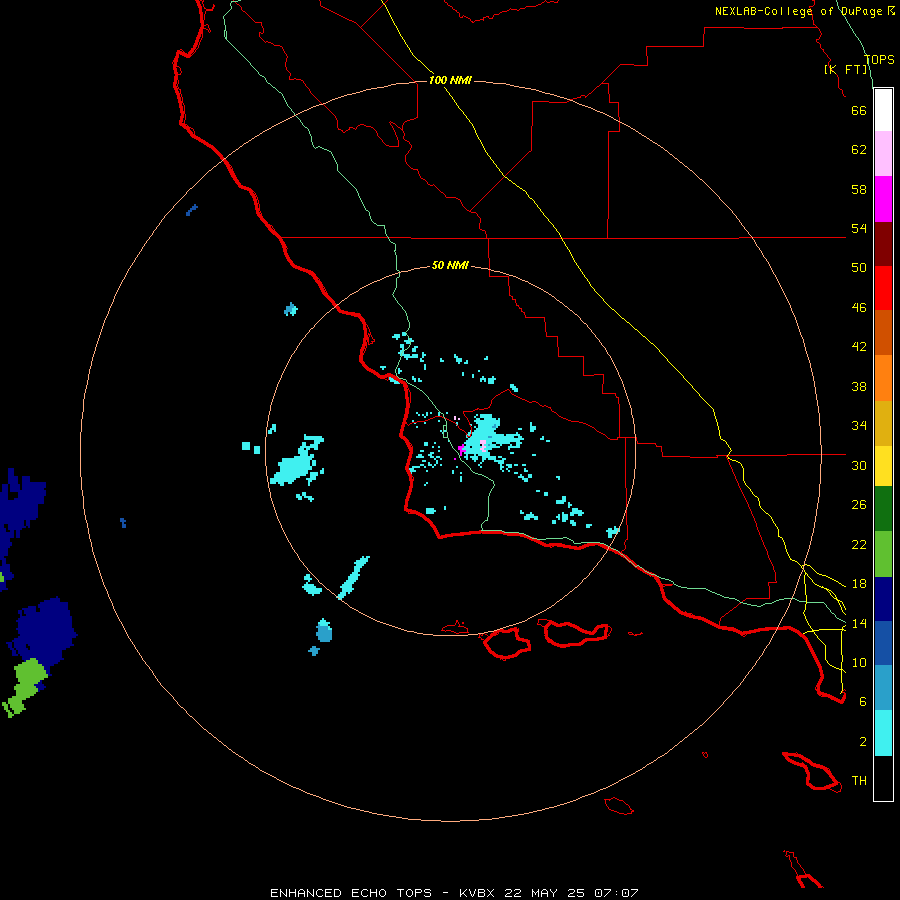Click the light pink 62 kft legend swatch
The image size is (900, 900).
tap(883, 154)
